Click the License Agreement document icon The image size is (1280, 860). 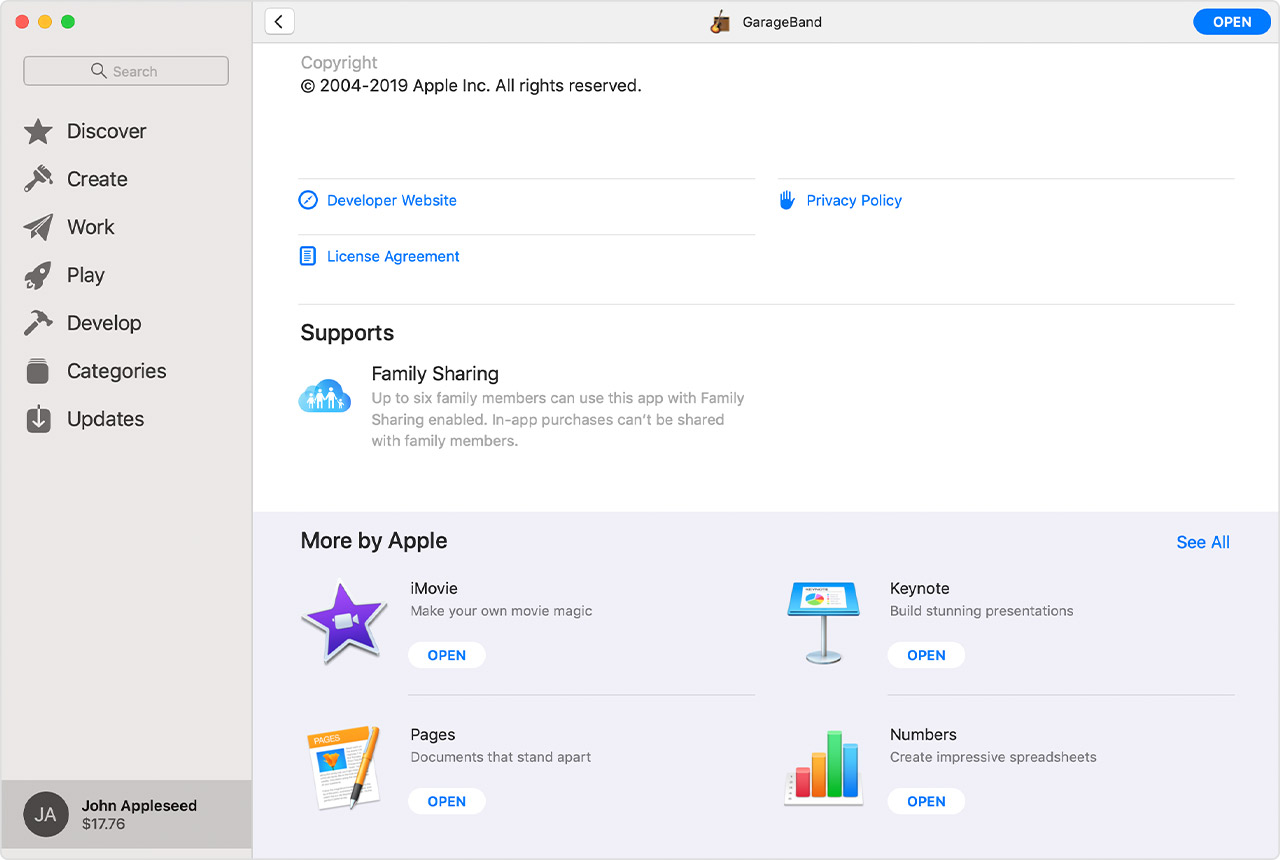point(308,256)
